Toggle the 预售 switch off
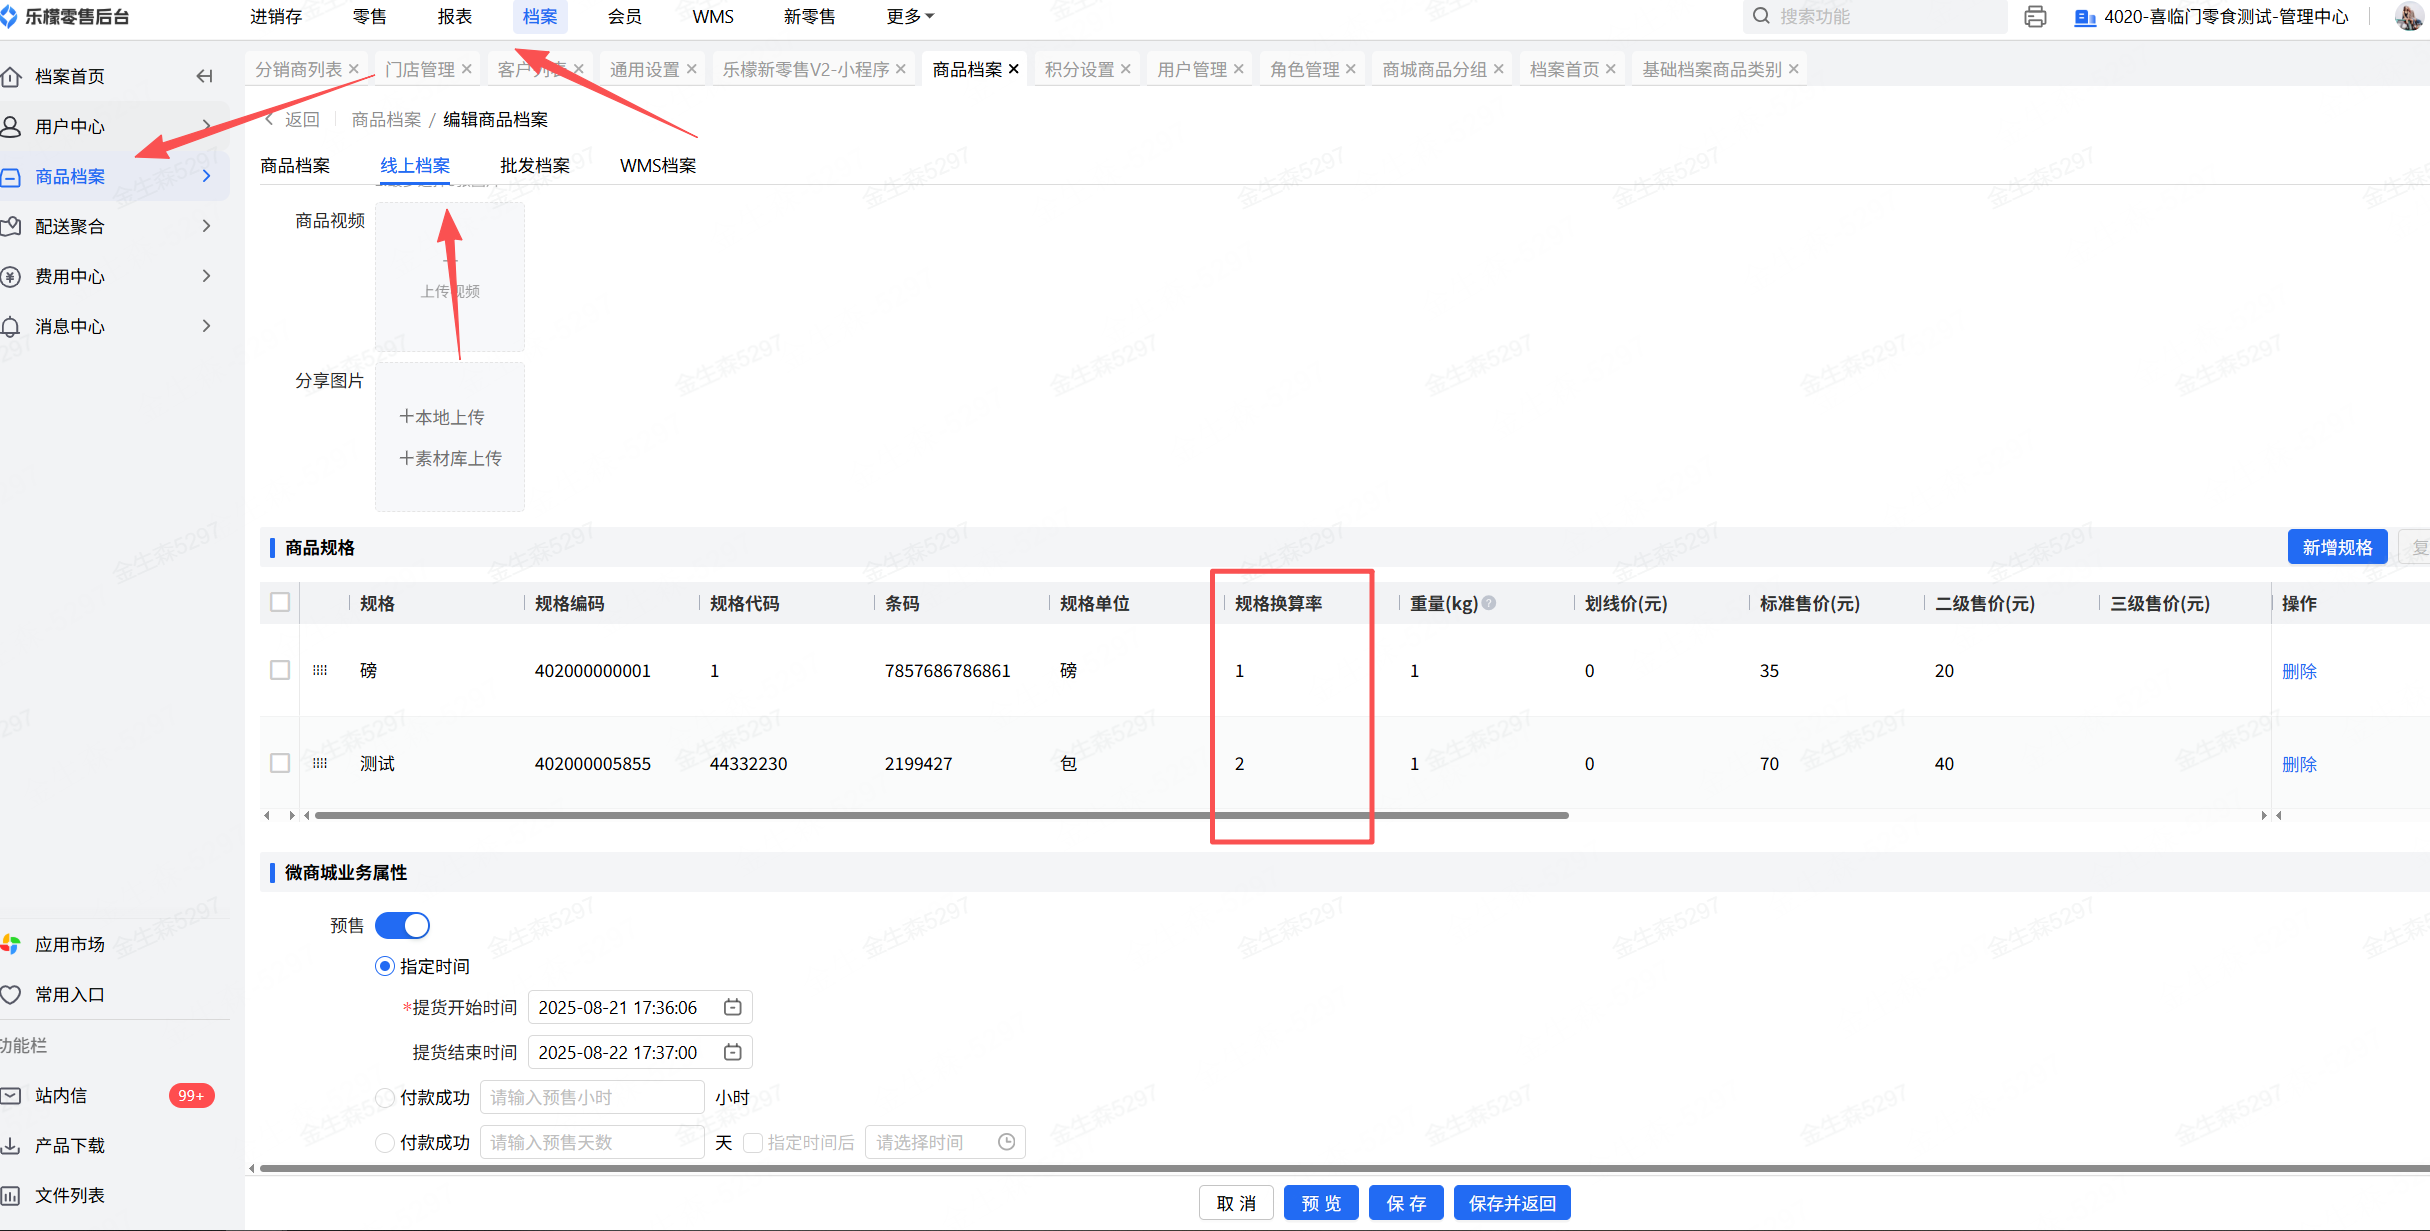This screenshot has width=2430, height=1231. (x=402, y=926)
